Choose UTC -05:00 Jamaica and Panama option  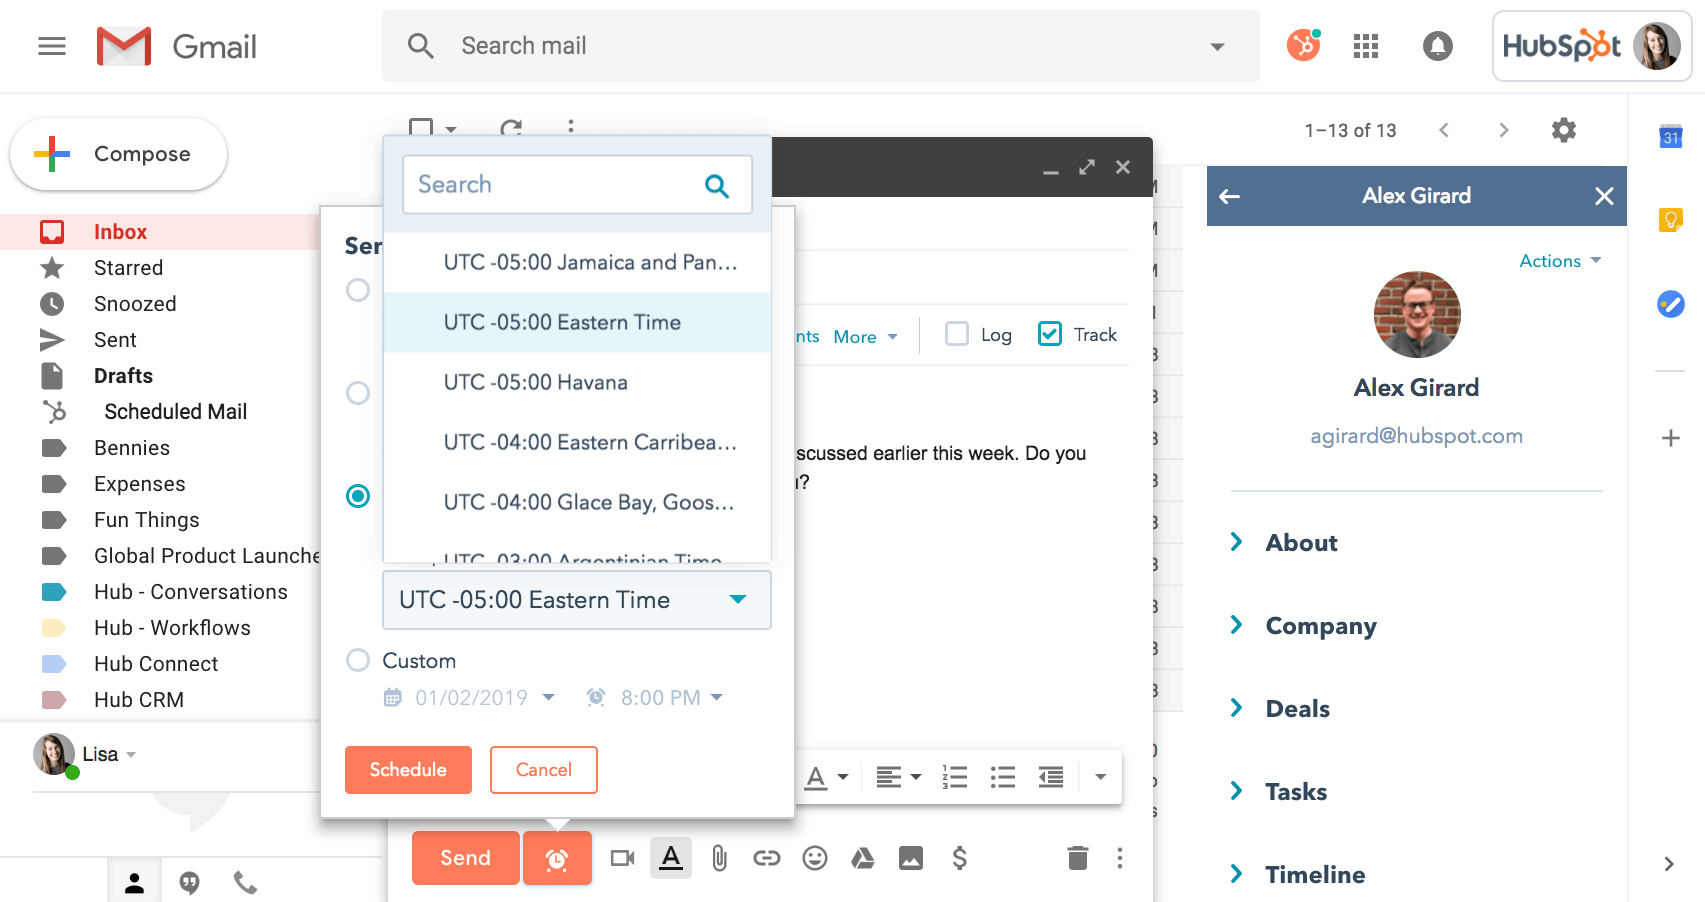(590, 262)
